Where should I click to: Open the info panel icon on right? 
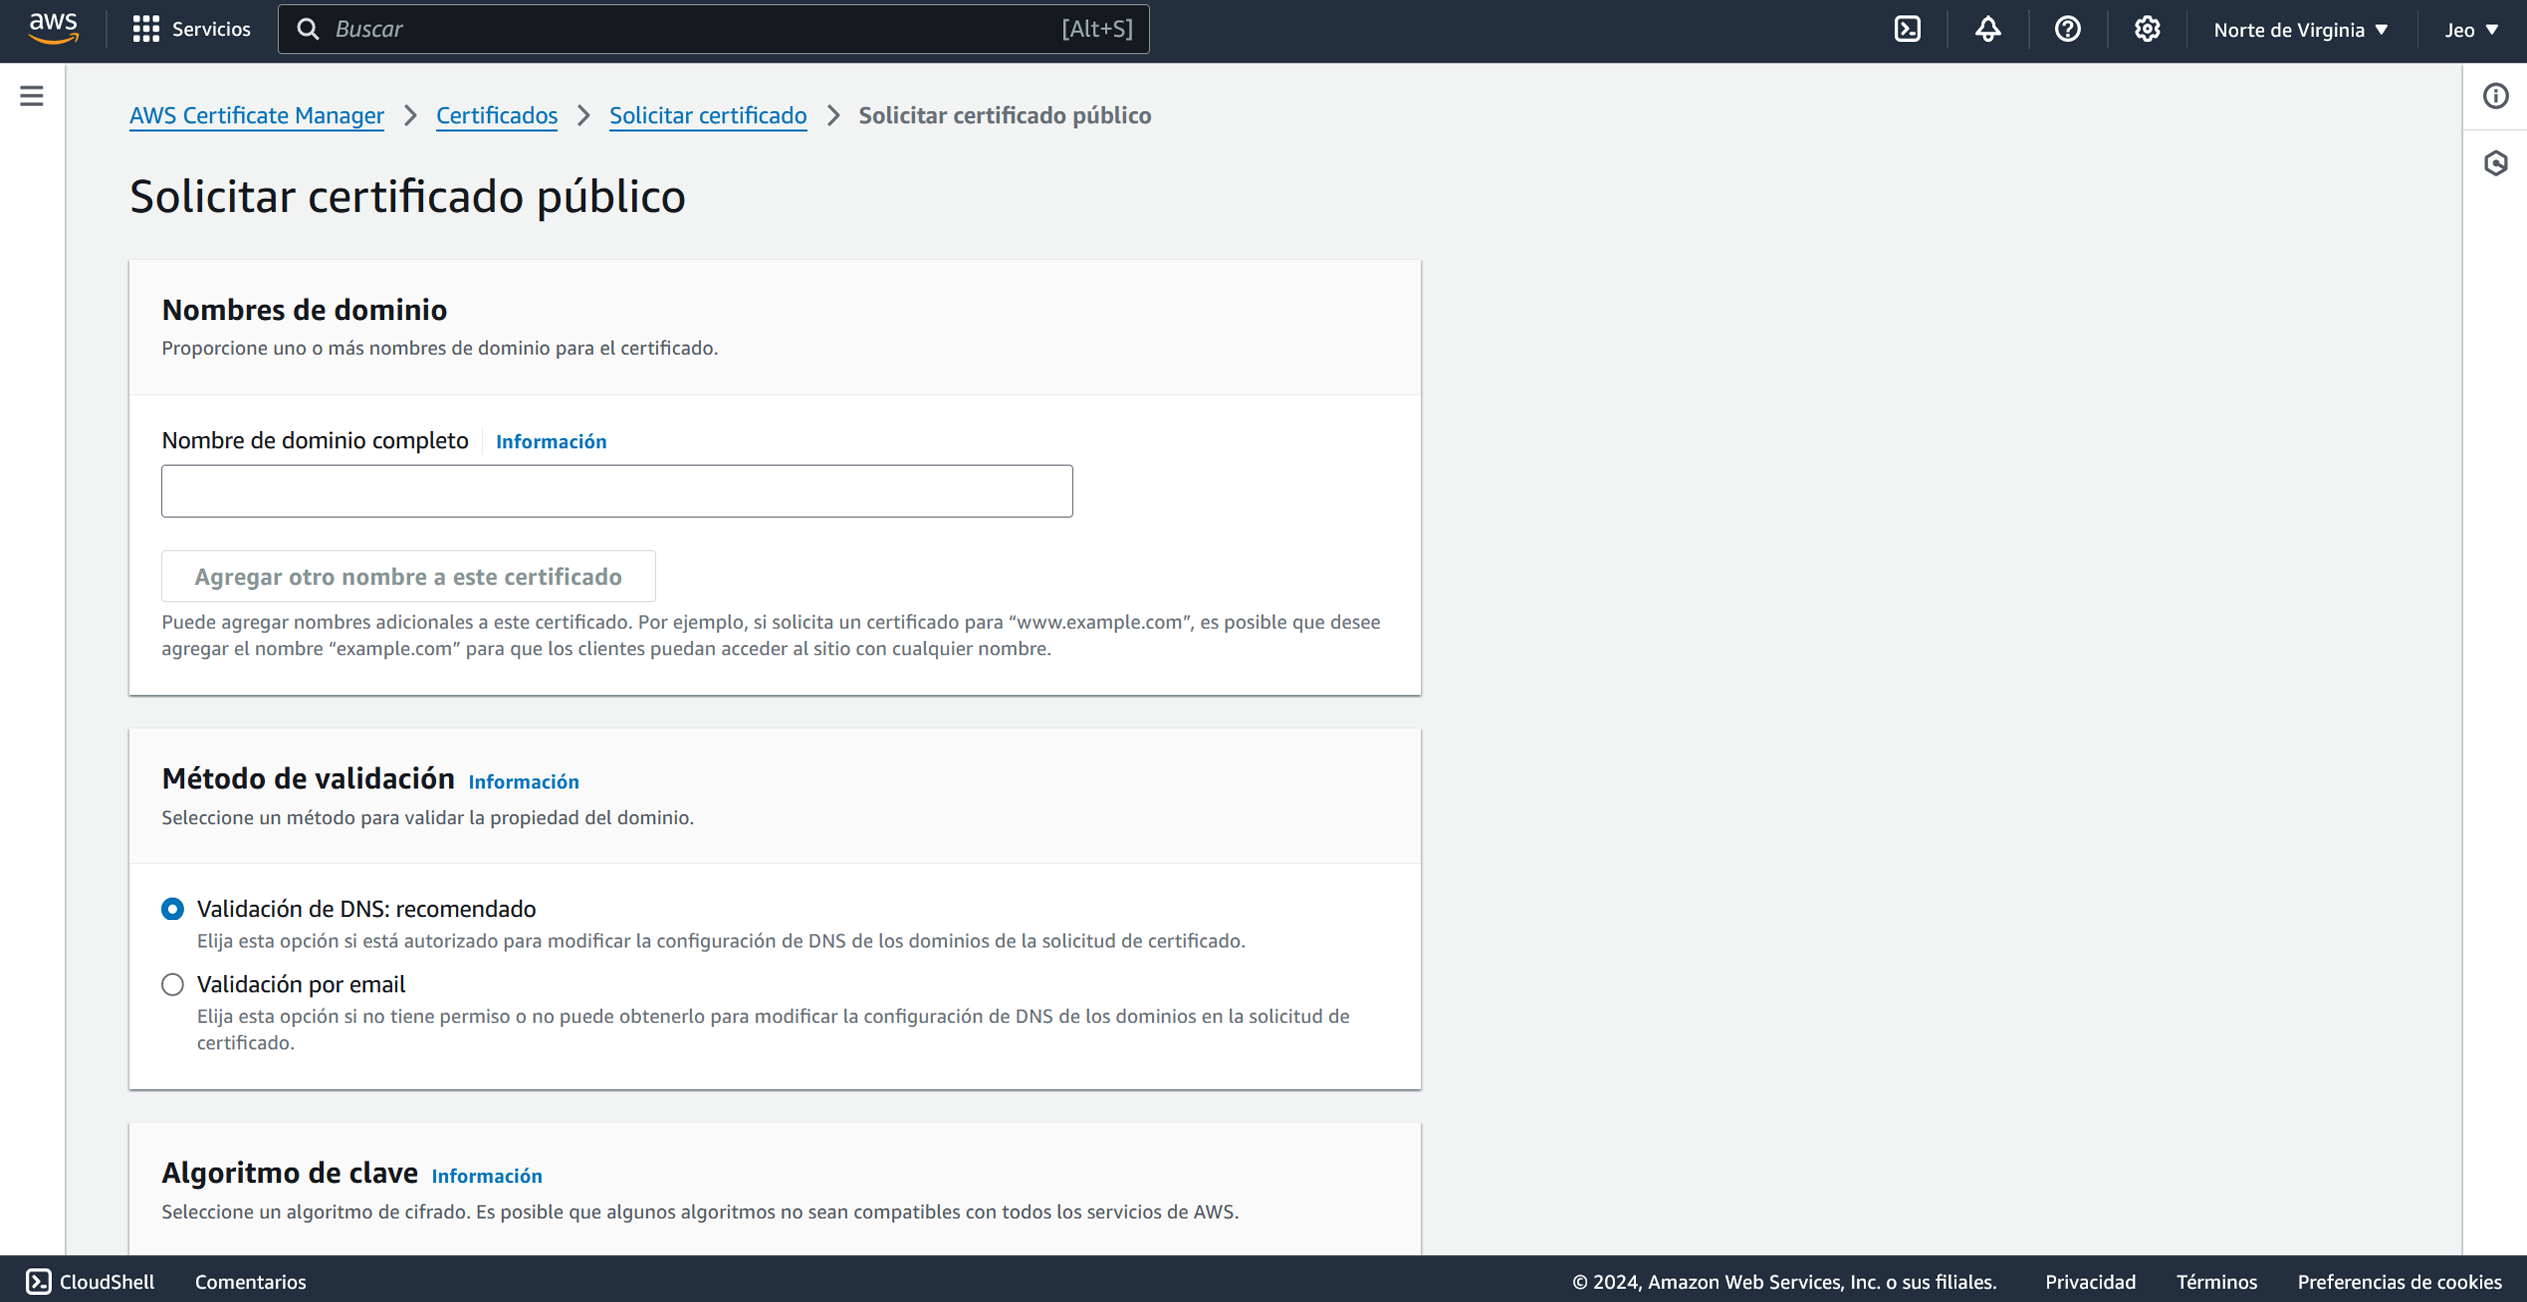point(2495,96)
